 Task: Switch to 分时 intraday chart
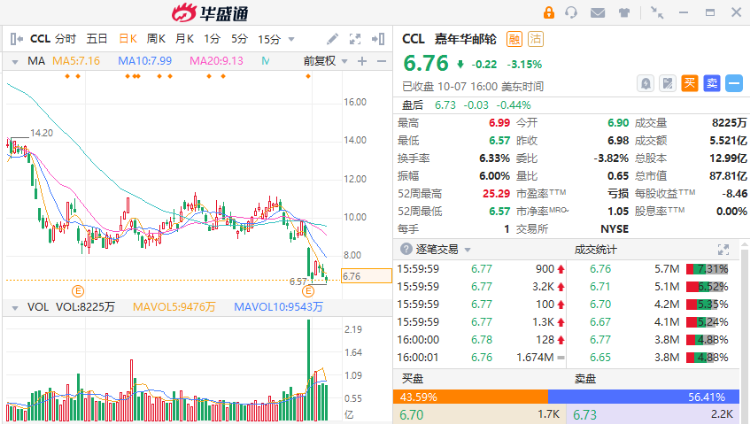pos(65,39)
